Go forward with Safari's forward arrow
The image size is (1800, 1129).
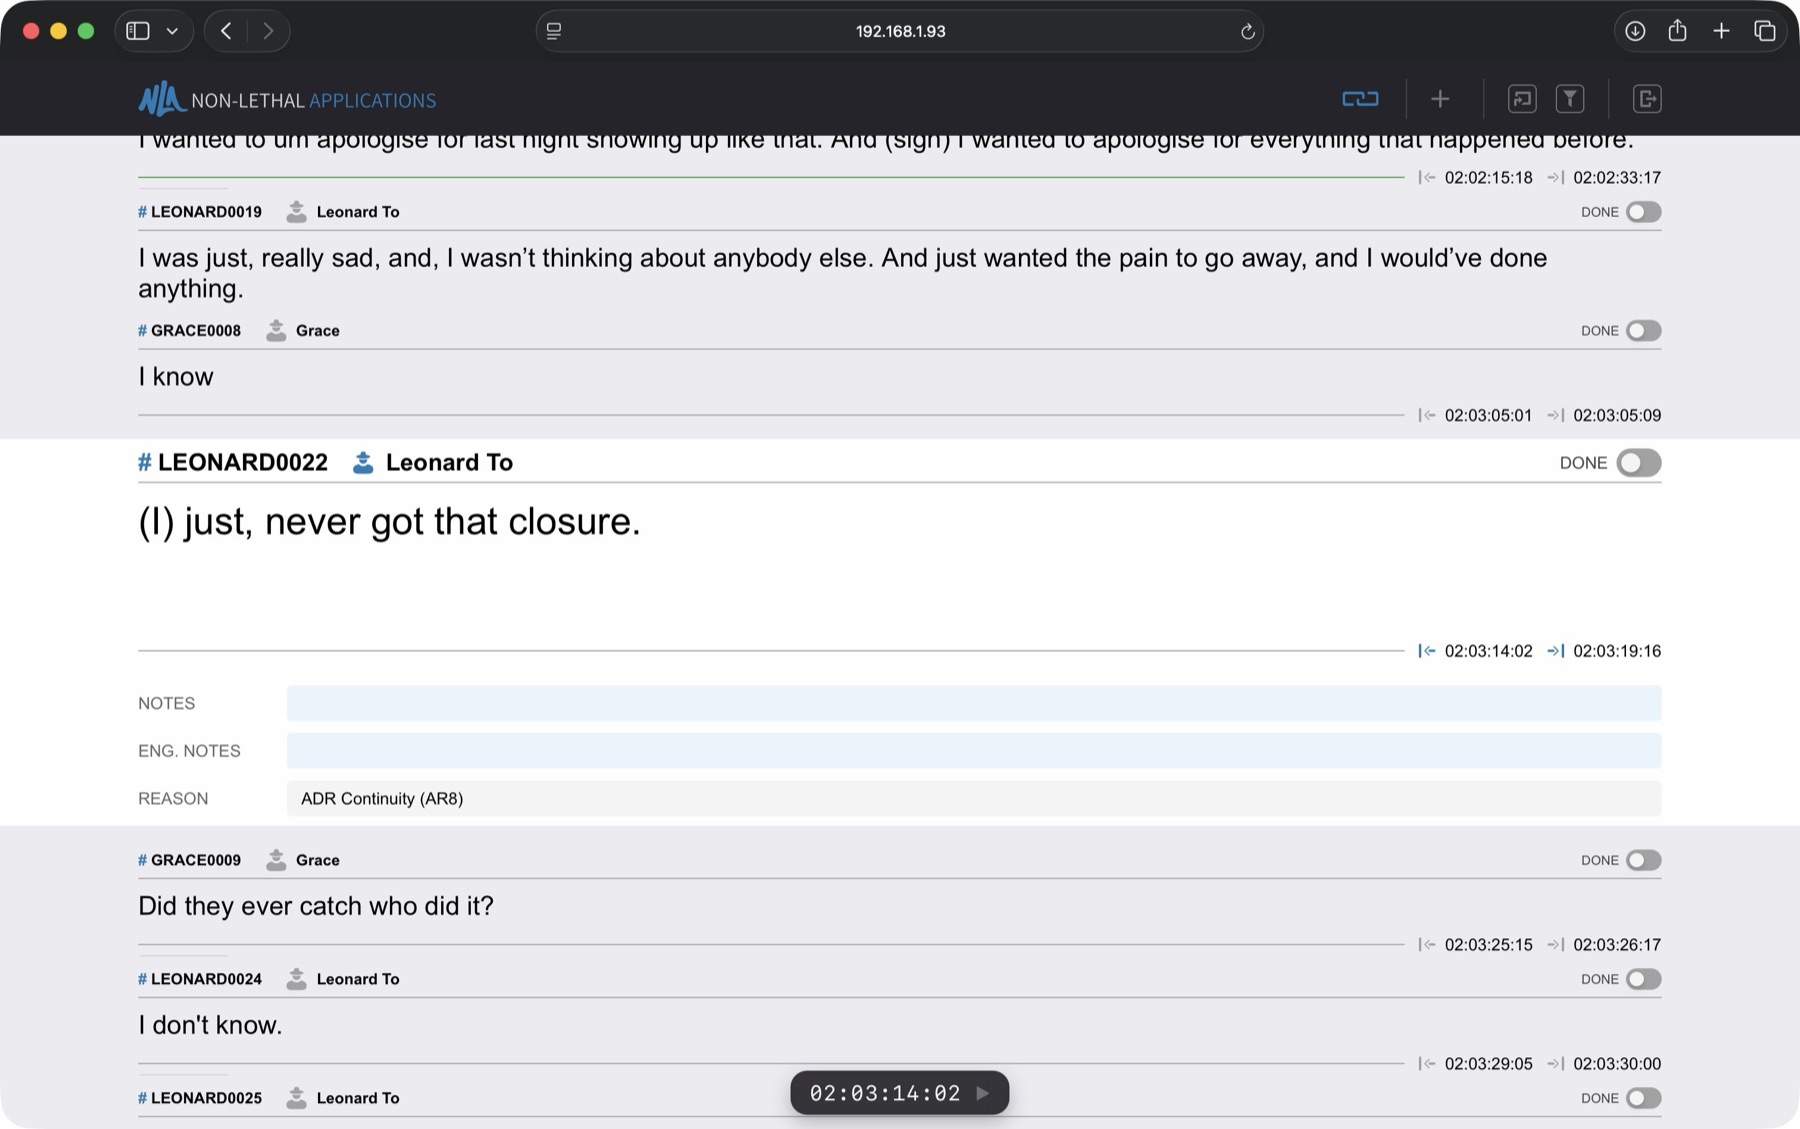(x=268, y=31)
